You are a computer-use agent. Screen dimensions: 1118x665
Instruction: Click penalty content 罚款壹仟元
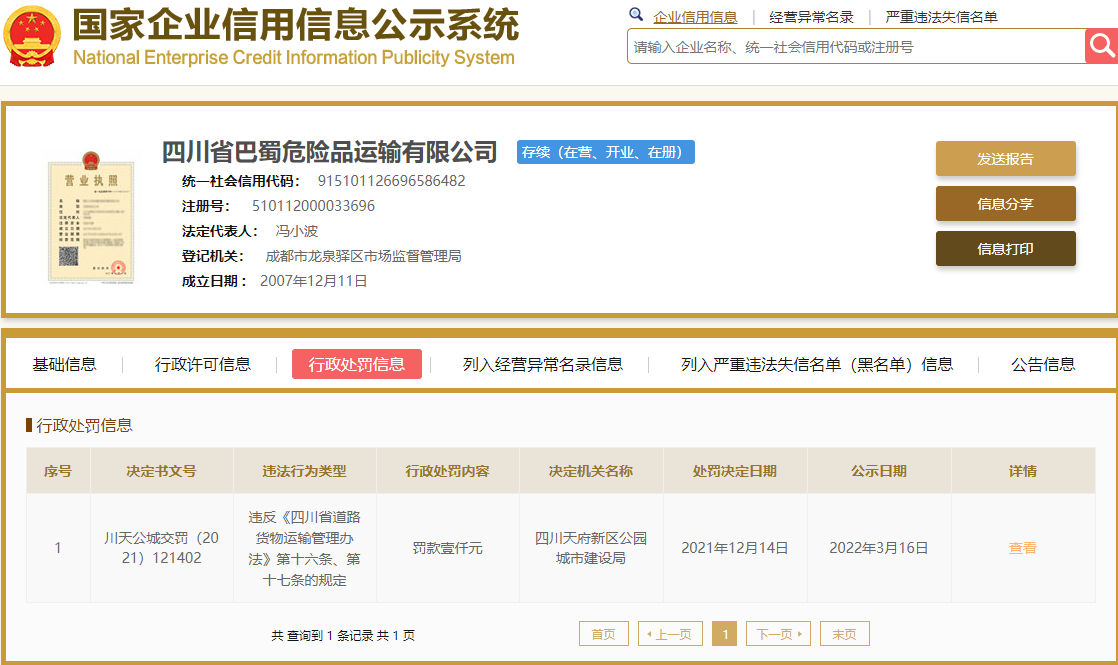(448, 548)
